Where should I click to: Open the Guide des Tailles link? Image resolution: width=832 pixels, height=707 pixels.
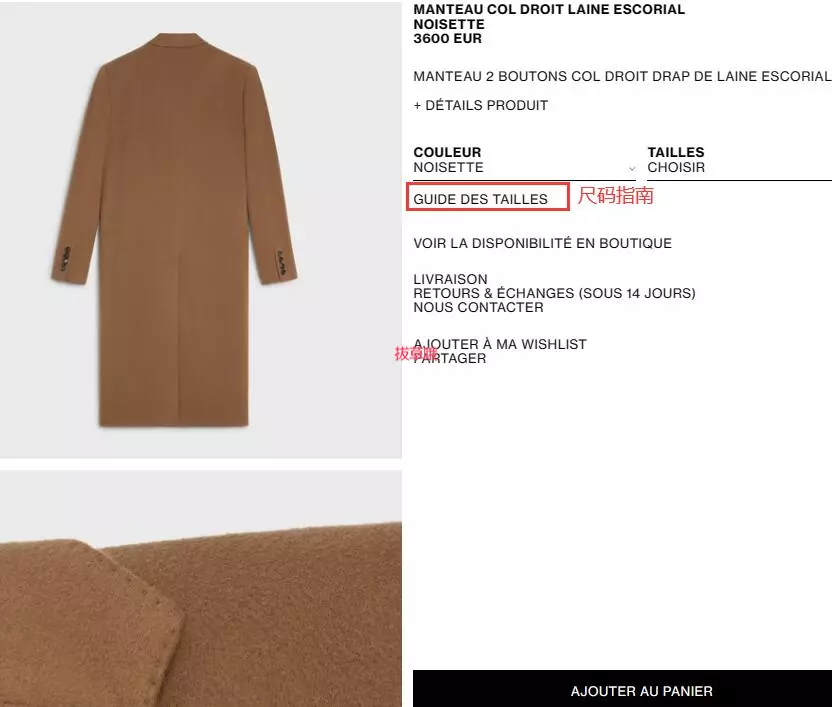[480, 199]
